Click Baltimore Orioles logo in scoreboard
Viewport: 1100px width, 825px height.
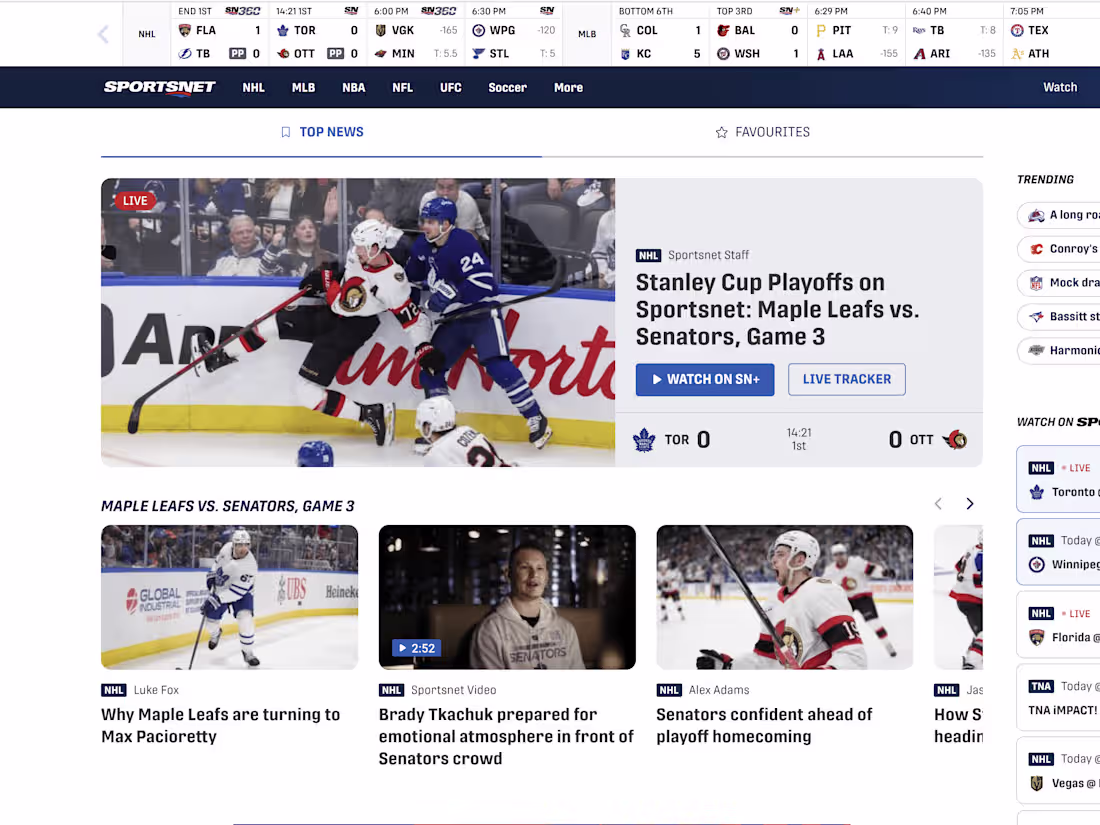point(723,30)
